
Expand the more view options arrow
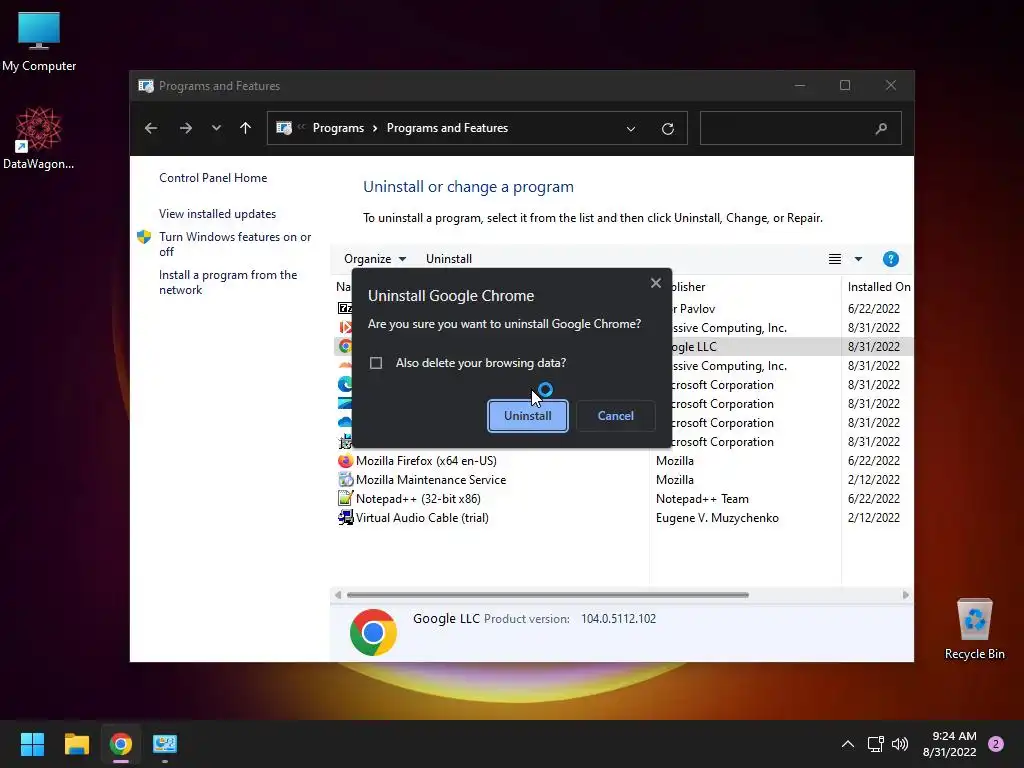[859, 259]
